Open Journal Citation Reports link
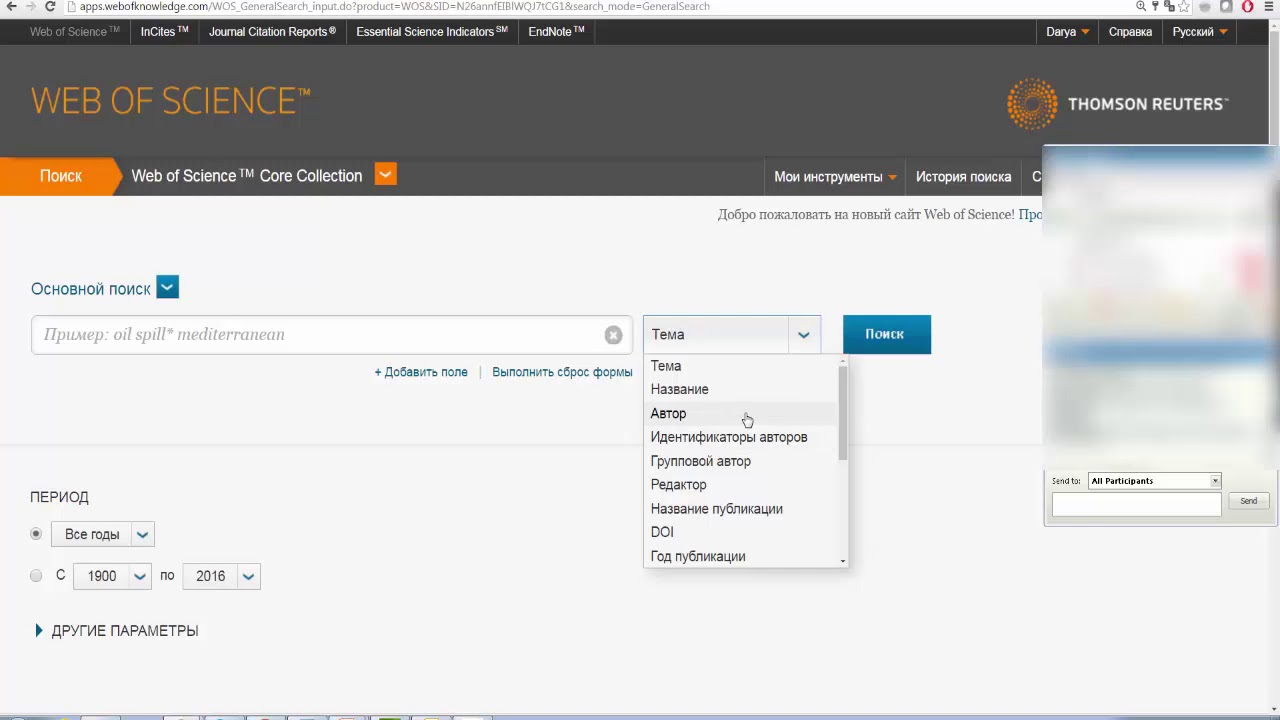This screenshot has width=1280, height=720. click(x=272, y=32)
